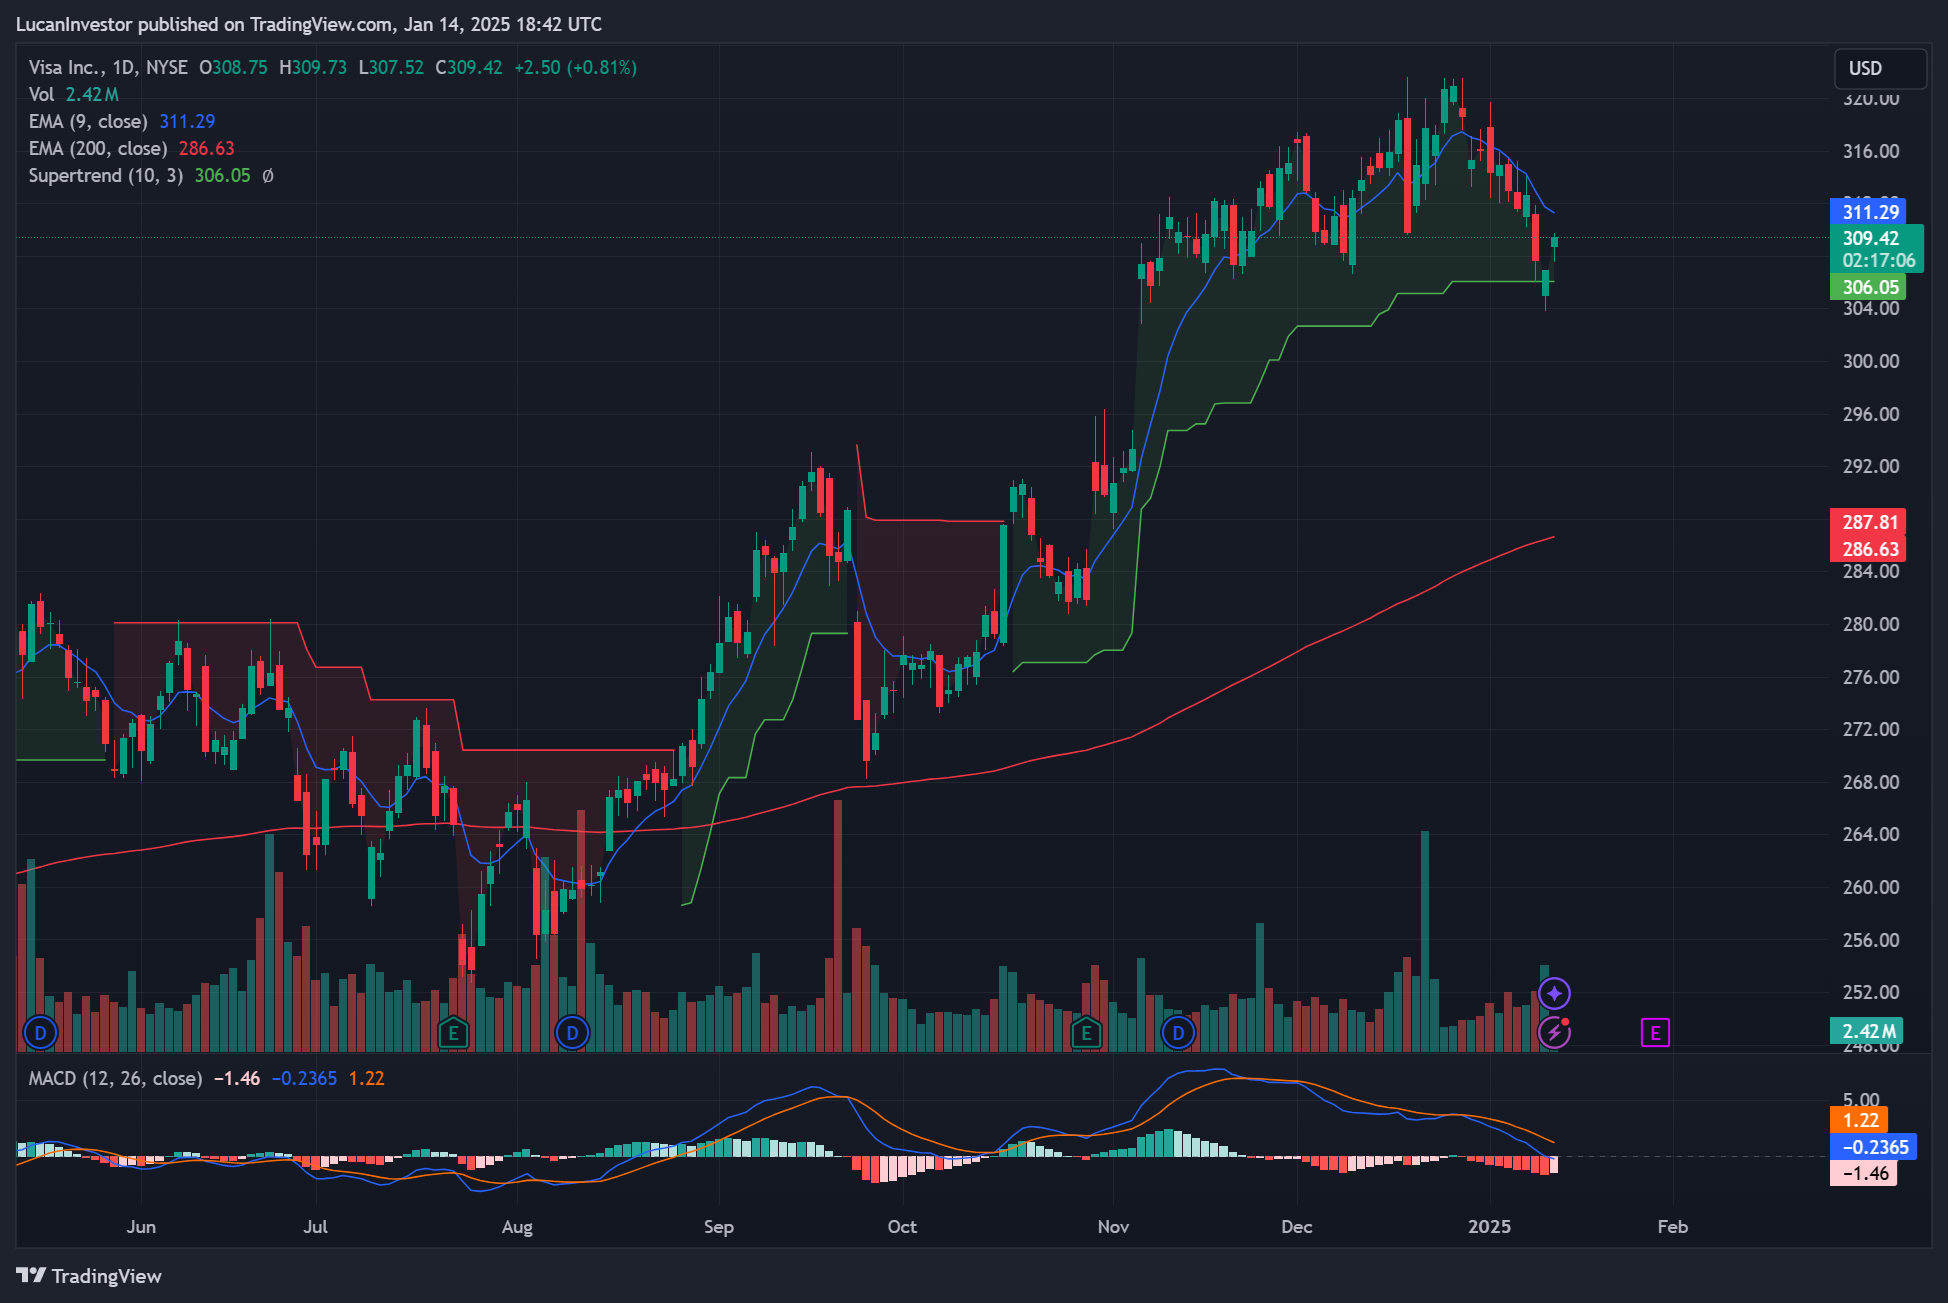Click the 2025 label on time axis

(x=1489, y=1226)
